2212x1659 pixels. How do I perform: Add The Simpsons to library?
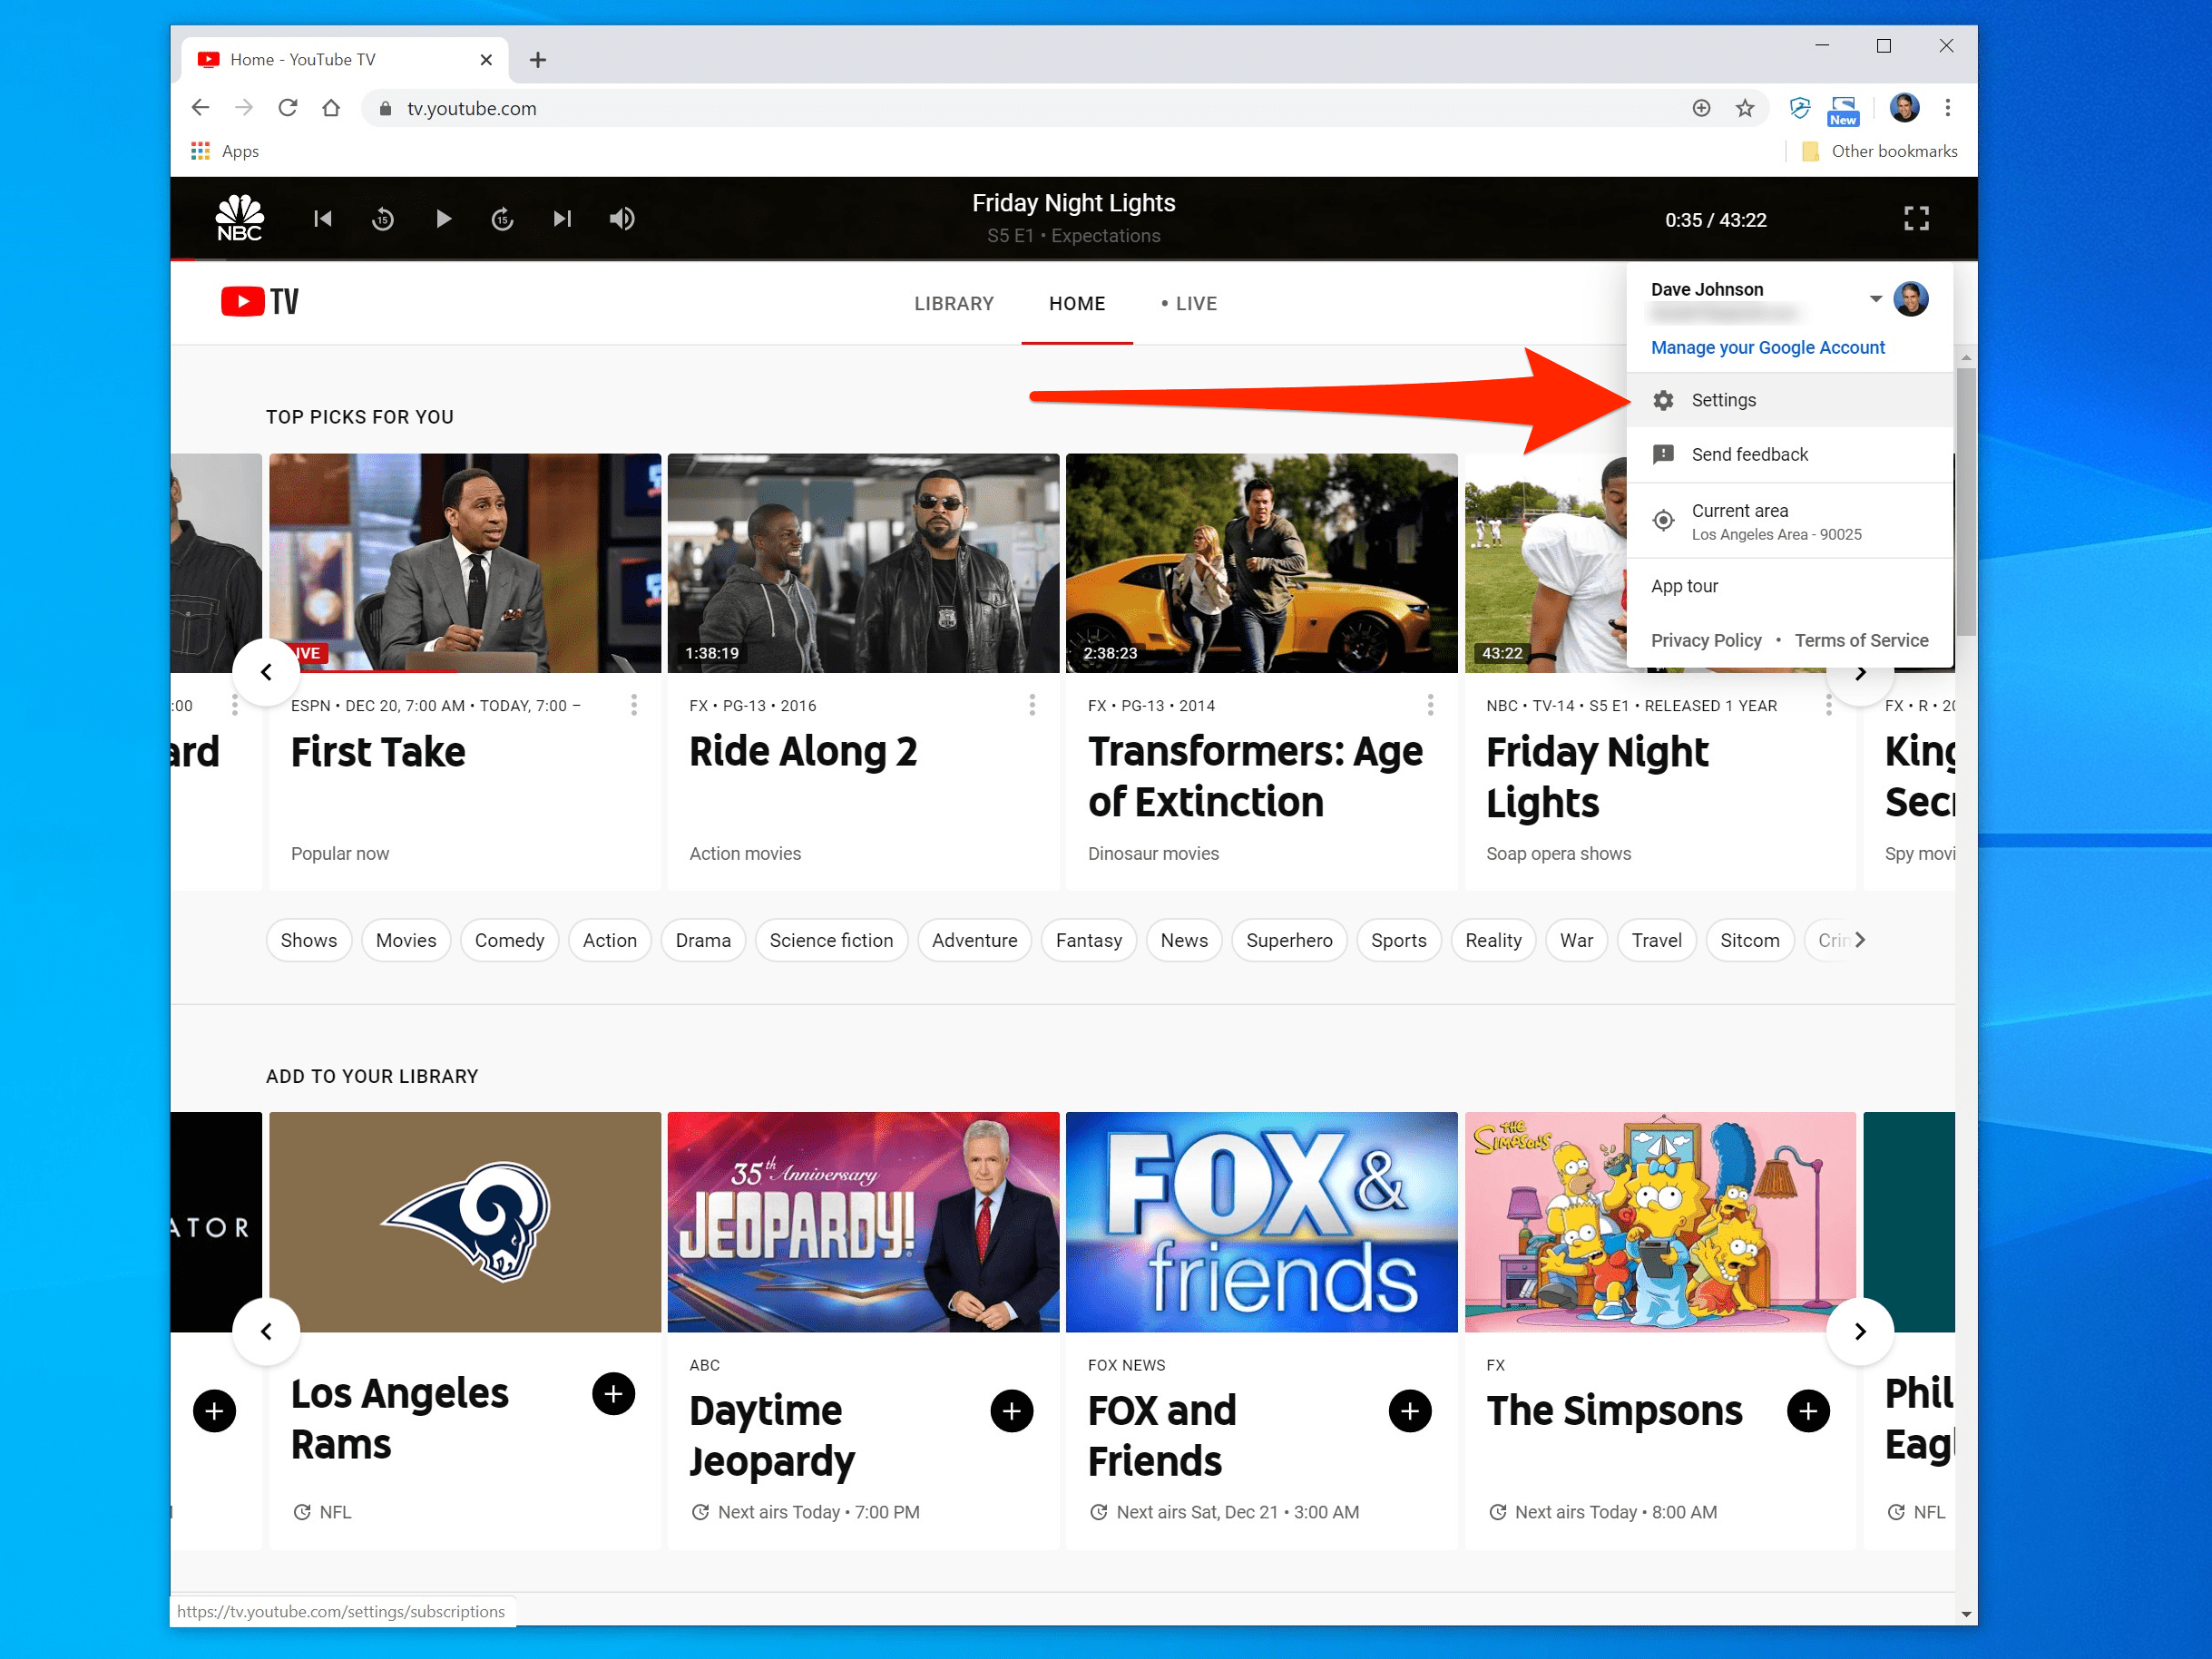[1807, 1410]
